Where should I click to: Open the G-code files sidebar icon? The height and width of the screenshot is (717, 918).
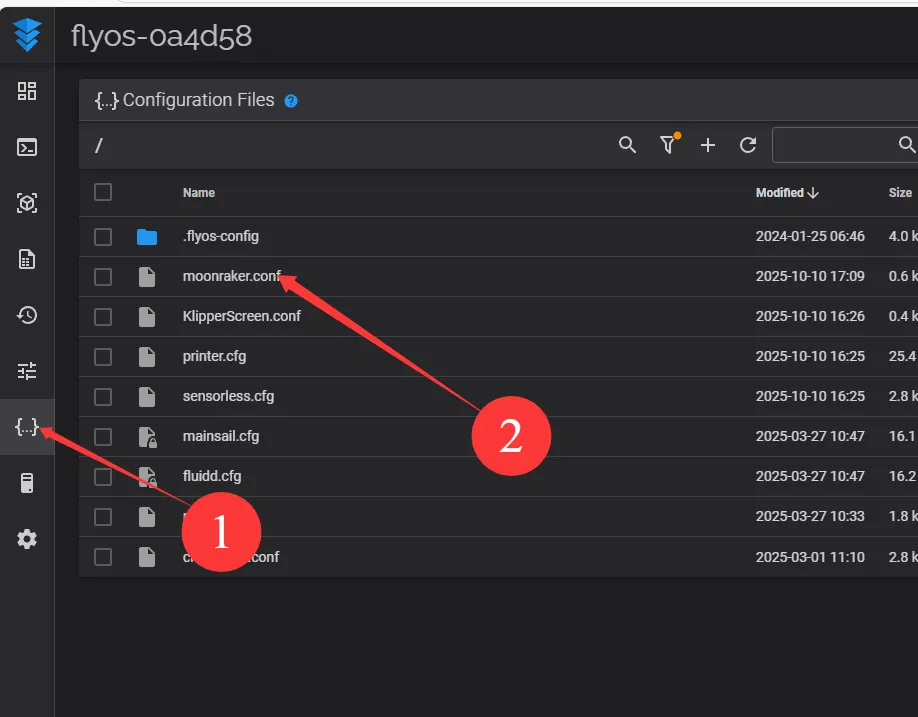[x=27, y=259]
